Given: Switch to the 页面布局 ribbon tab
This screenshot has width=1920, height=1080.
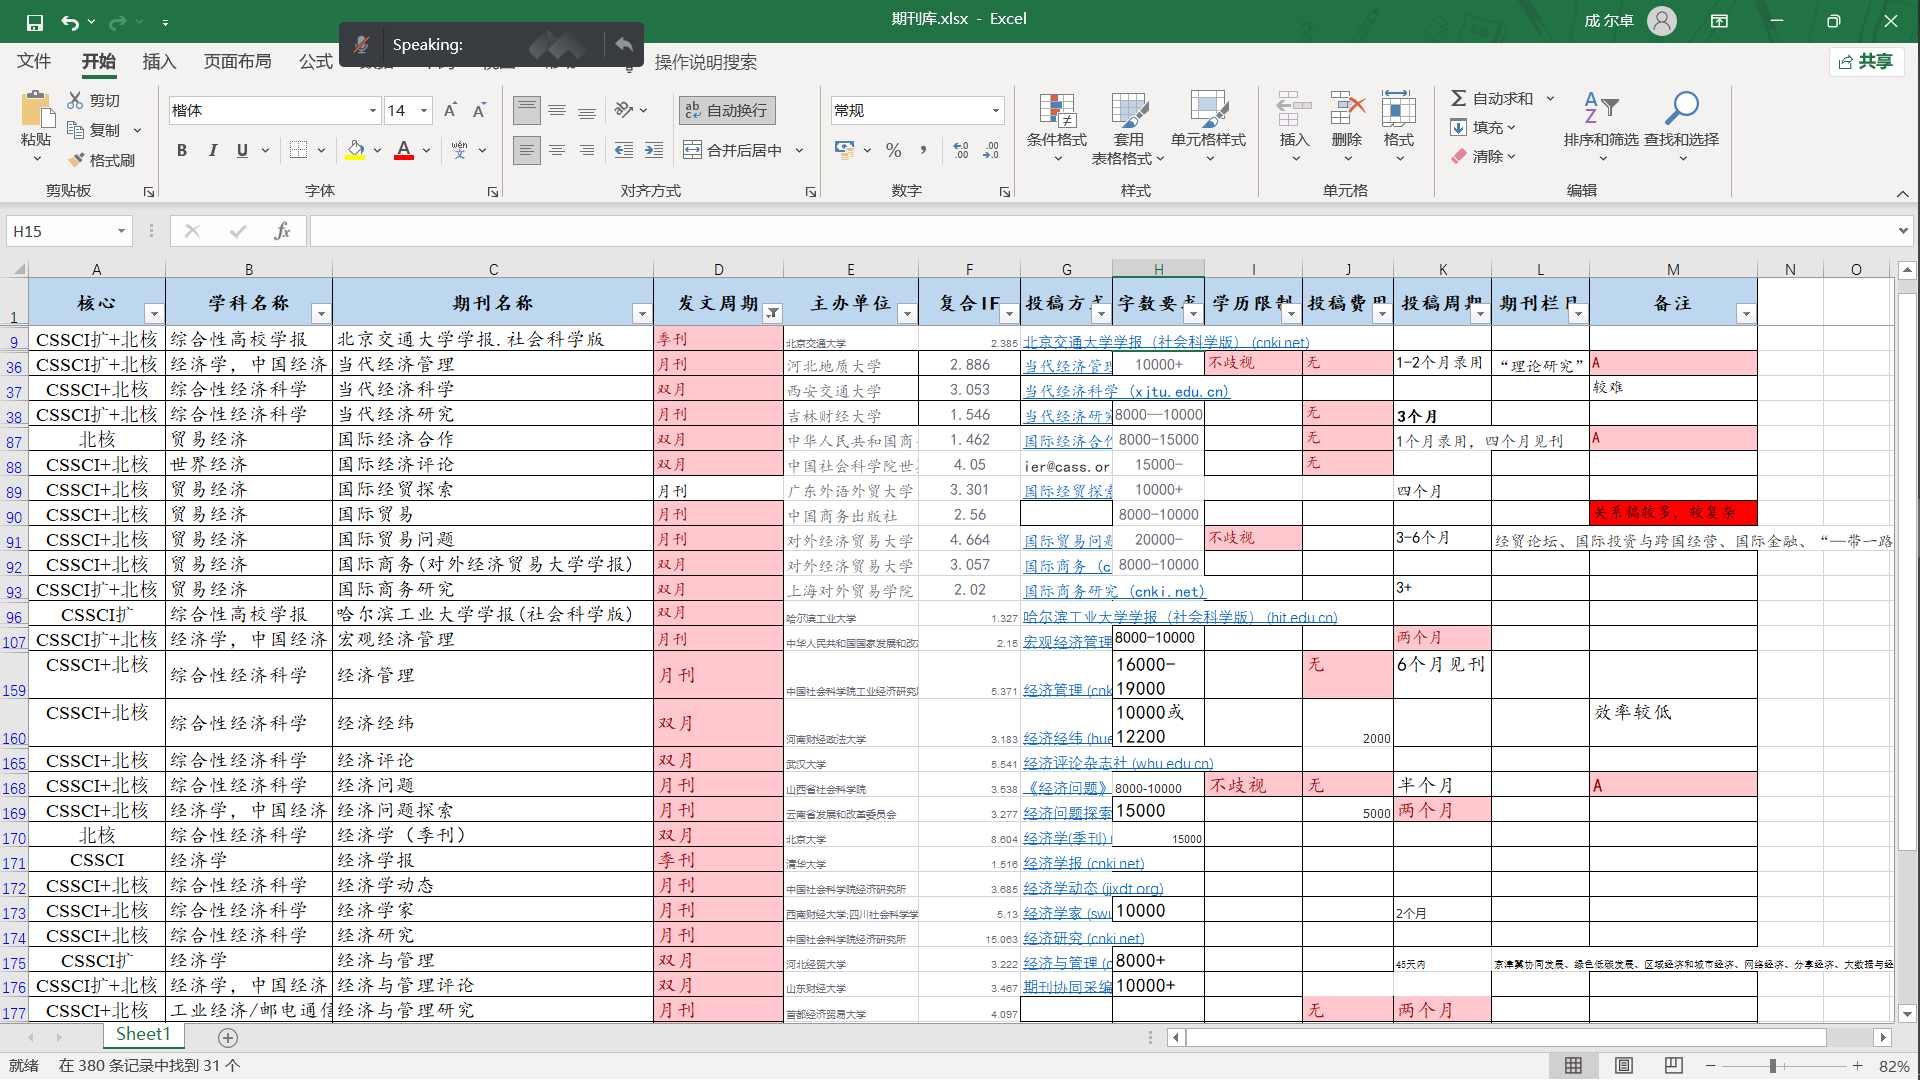Looking at the screenshot, I should tap(237, 62).
